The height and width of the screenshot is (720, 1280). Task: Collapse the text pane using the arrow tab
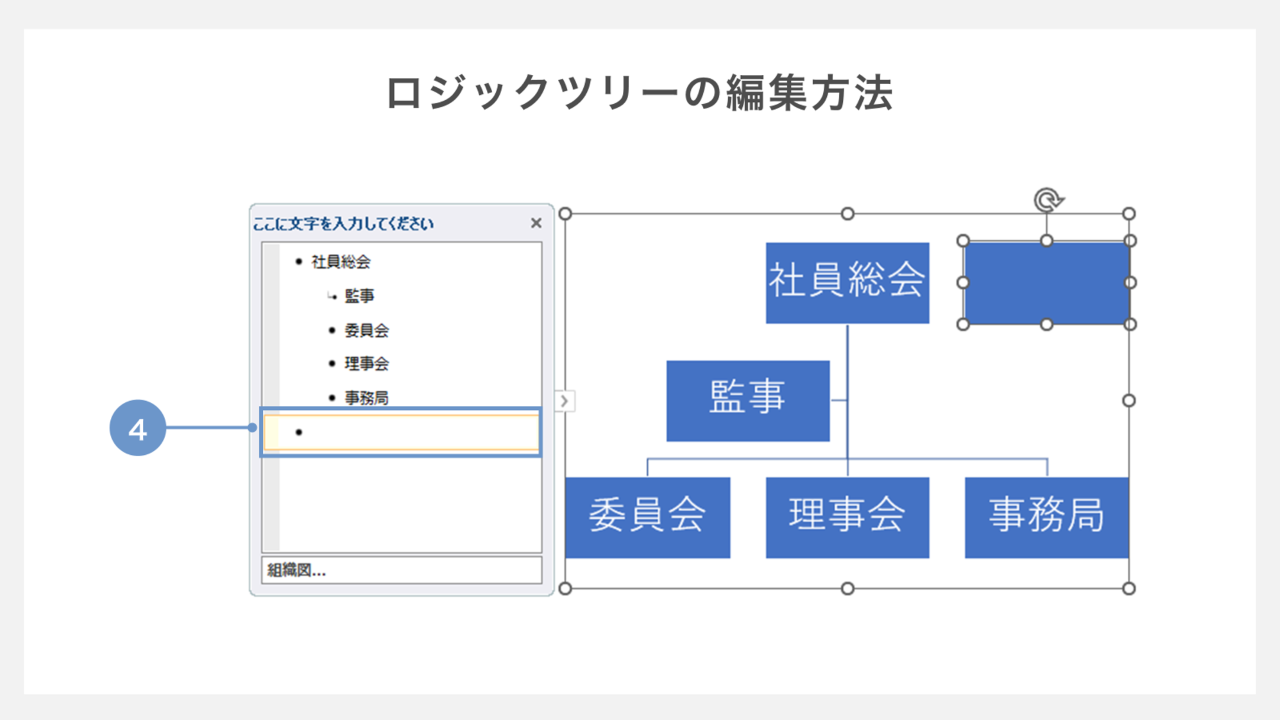pyautogui.click(x=565, y=401)
